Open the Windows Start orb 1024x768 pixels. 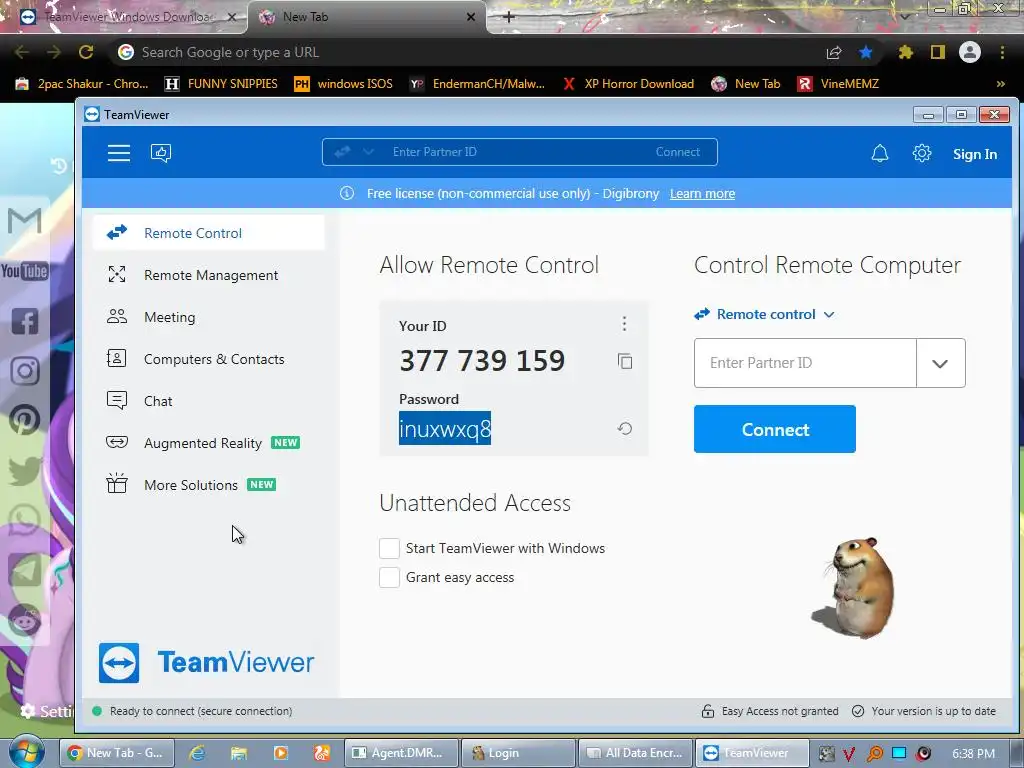pos(26,751)
